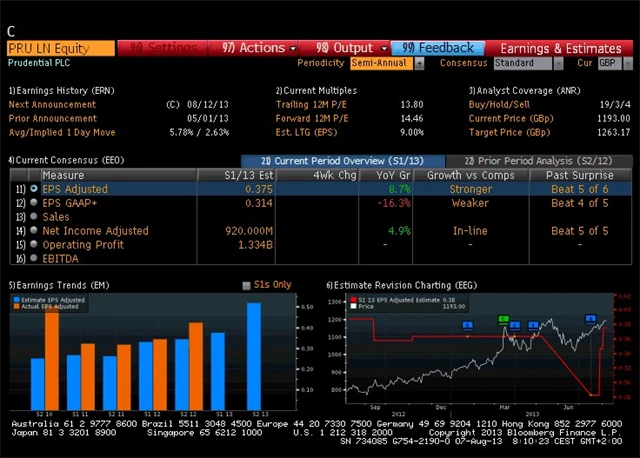Click the Est. LTG value 9.00%

[x=412, y=132]
